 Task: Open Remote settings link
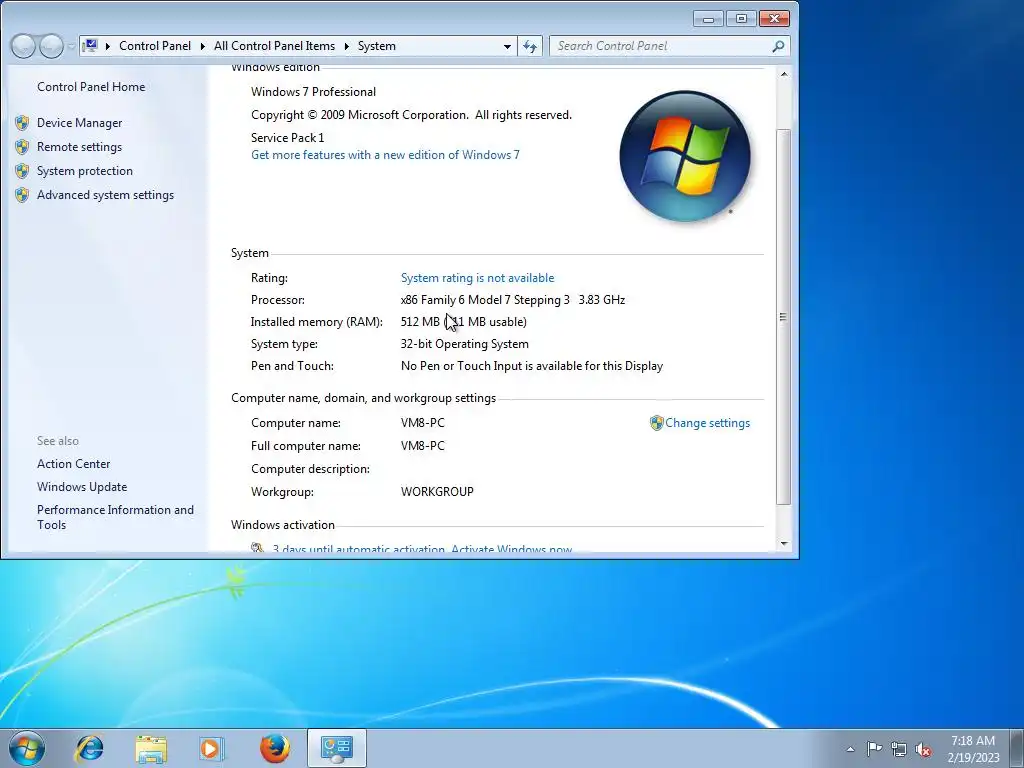(79, 147)
